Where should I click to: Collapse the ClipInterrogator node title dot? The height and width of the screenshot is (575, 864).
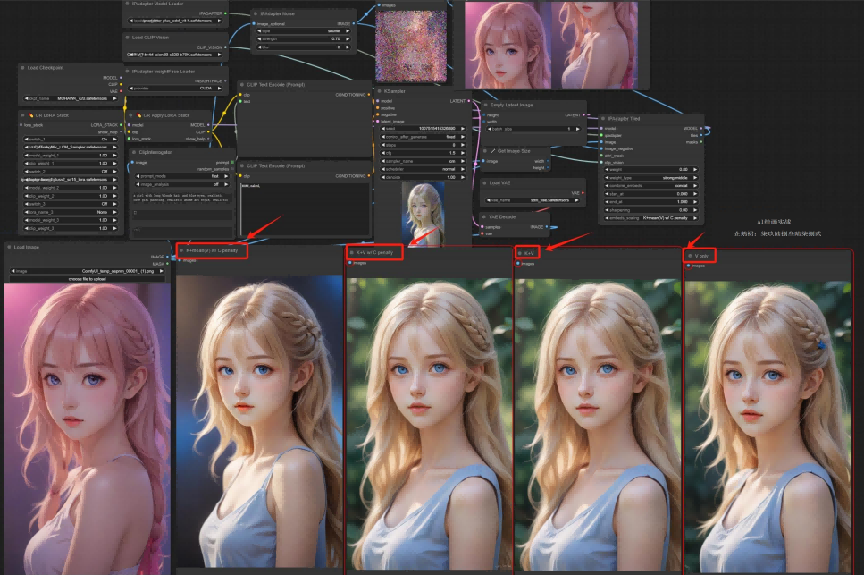(x=134, y=152)
